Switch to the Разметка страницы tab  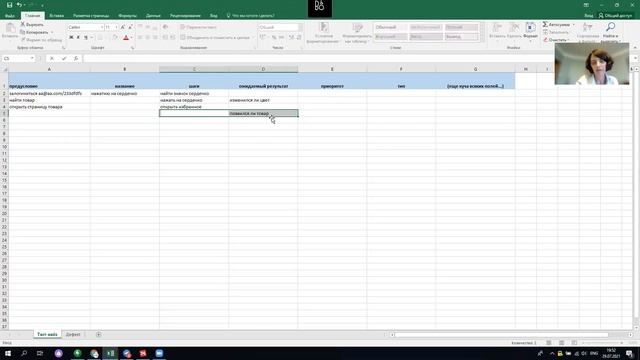point(91,16)
